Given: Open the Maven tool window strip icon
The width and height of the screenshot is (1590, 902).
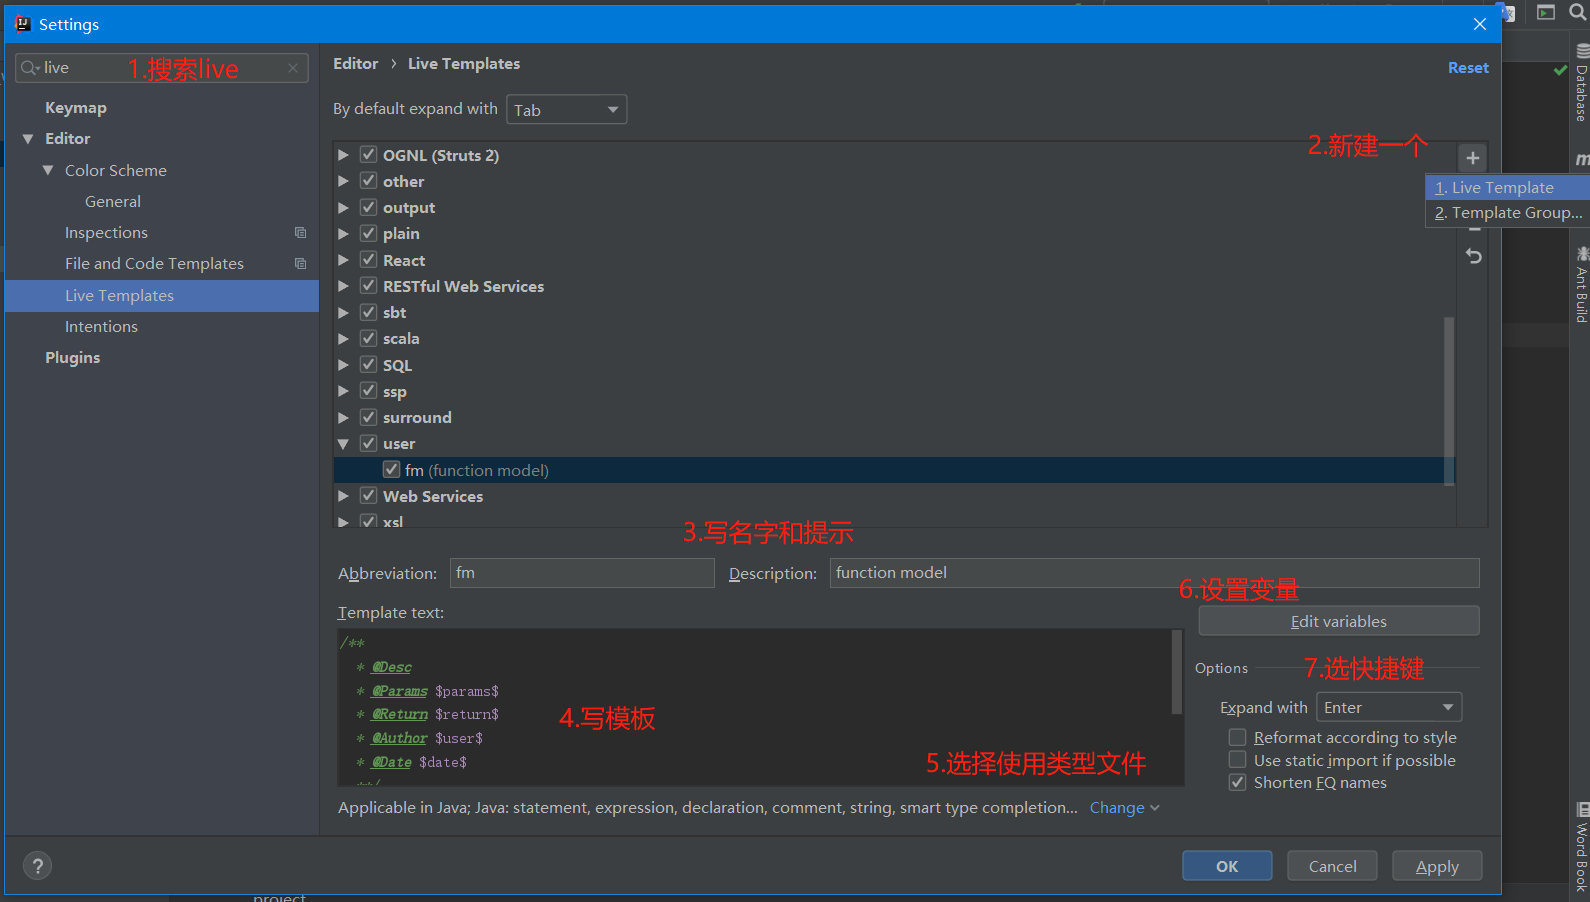Looking at the screenshot, I should click(1581, 159).
